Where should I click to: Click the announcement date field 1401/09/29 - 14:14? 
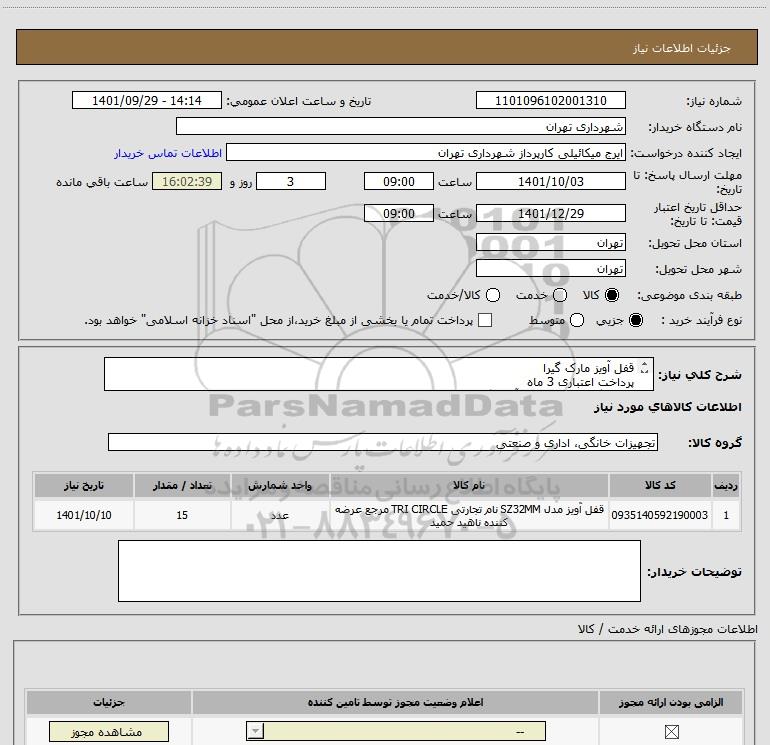point(147,100)
